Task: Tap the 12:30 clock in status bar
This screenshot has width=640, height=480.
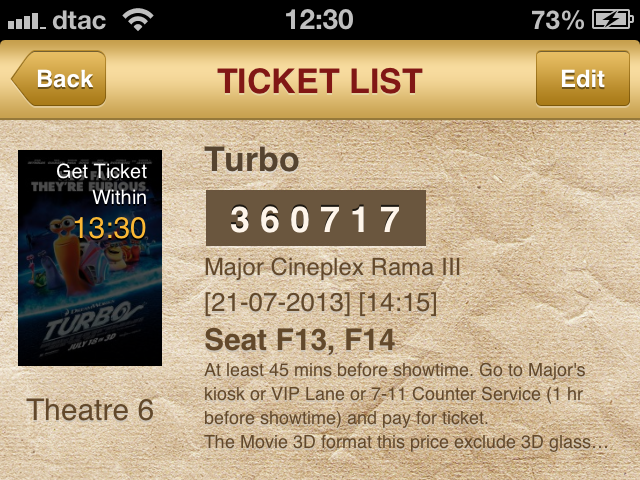Action: 319,19
